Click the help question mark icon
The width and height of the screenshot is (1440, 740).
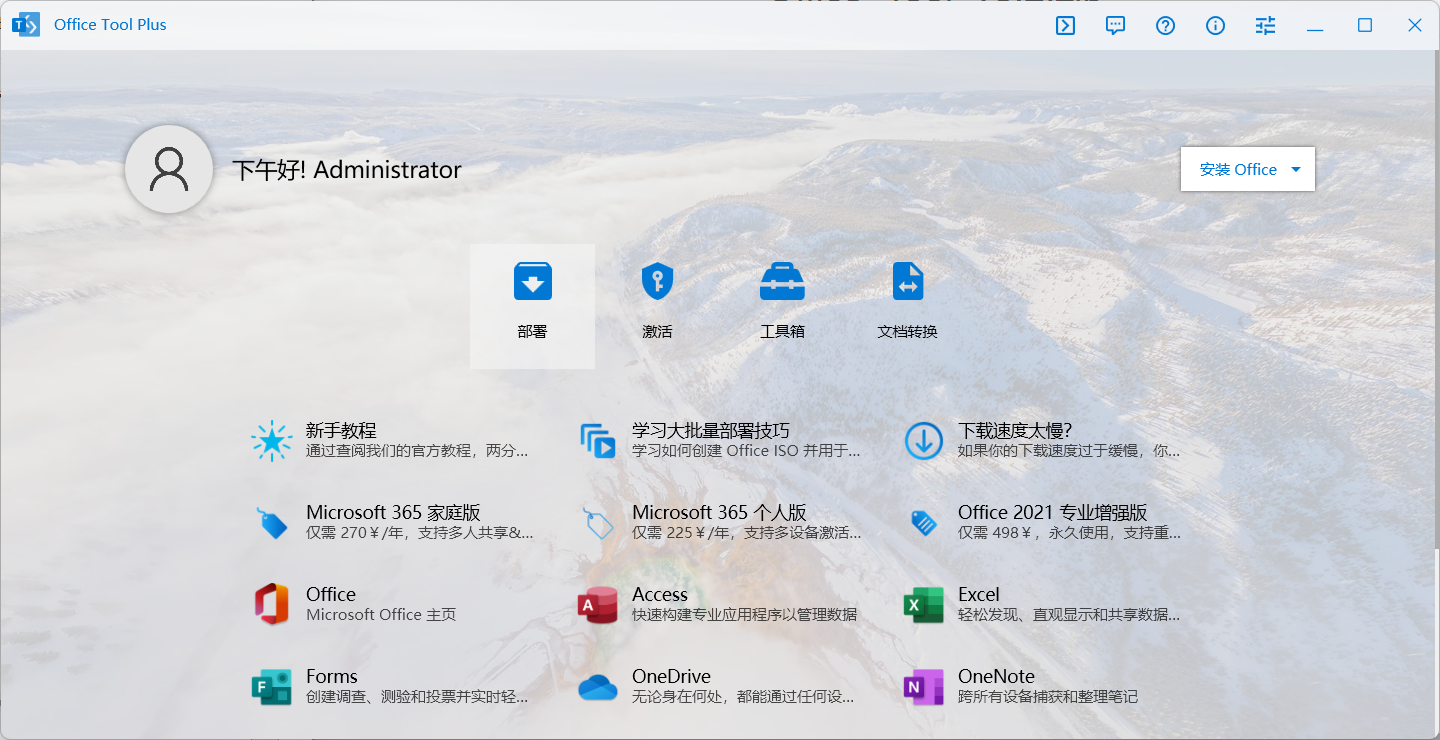click(1165, 26)
